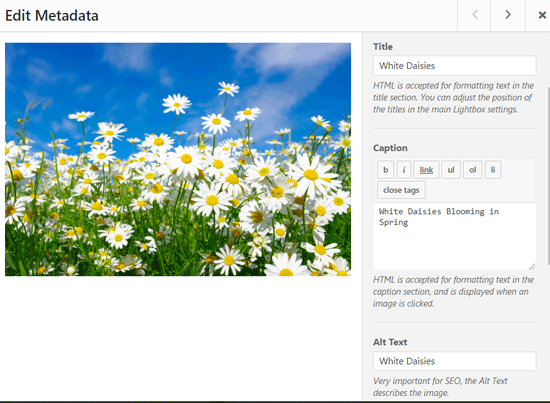Go to the previous image arrow
Image resolution: width=550 pixels, height=403 pixels.
(x=474, y=15)
